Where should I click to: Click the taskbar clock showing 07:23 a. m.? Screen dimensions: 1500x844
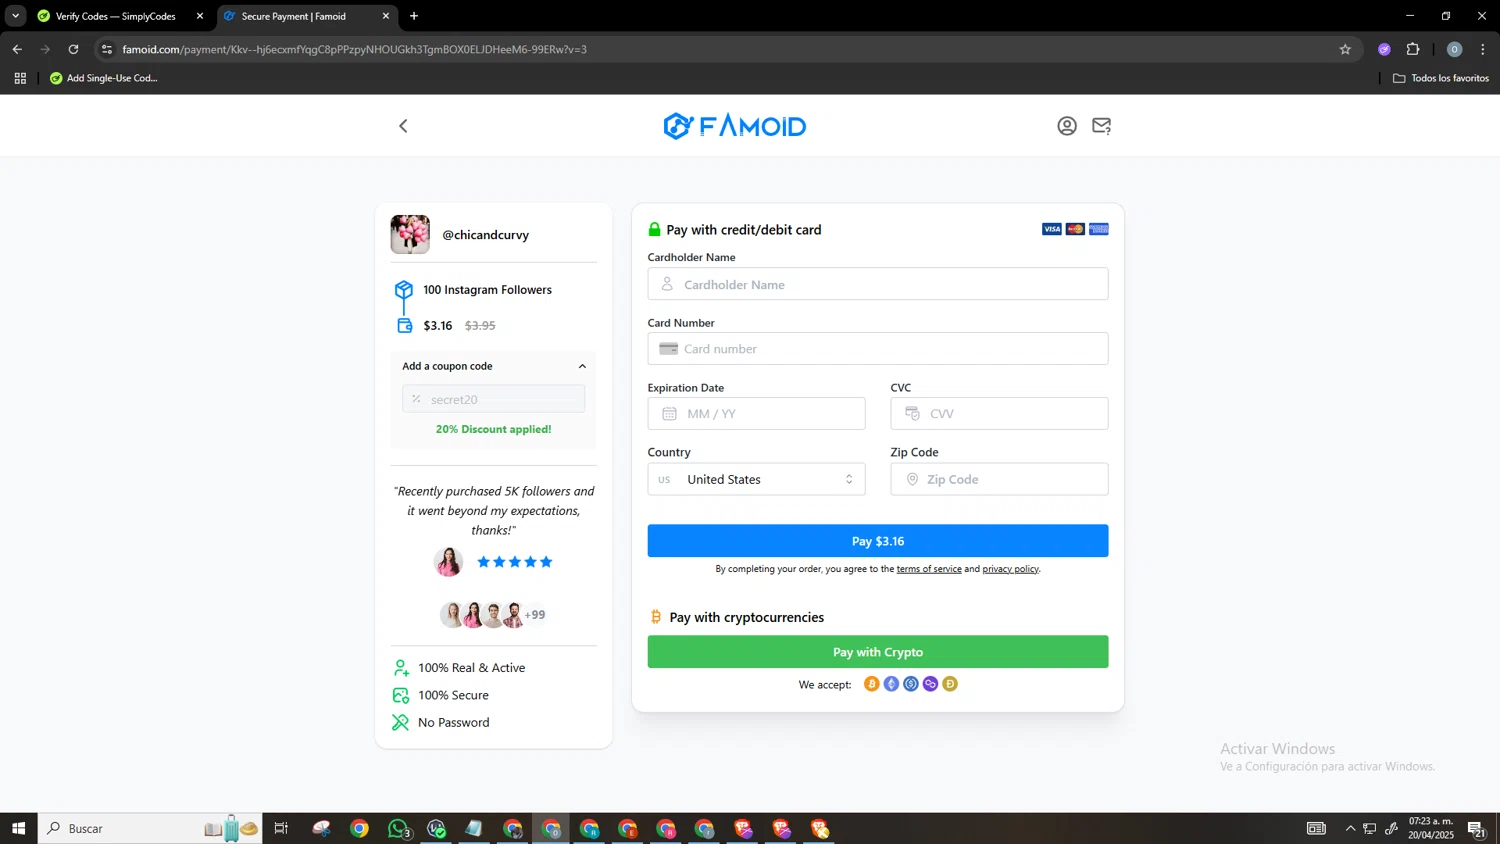click(x=1431, y=828)
